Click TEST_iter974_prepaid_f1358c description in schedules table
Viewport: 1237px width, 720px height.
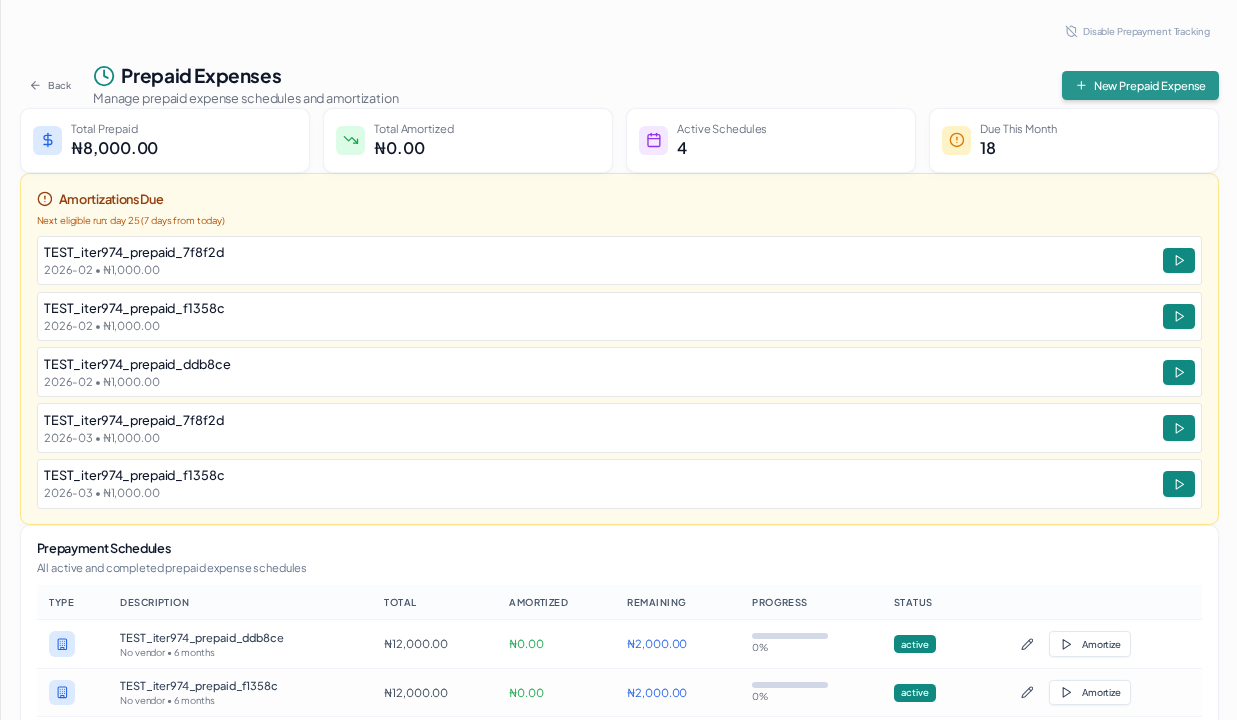tap(199, 686)
